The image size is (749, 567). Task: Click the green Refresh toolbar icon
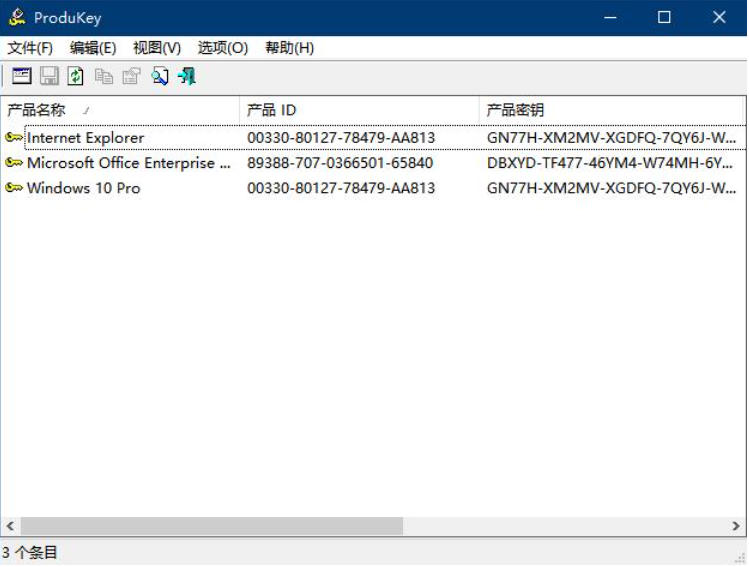click(76, 76)
